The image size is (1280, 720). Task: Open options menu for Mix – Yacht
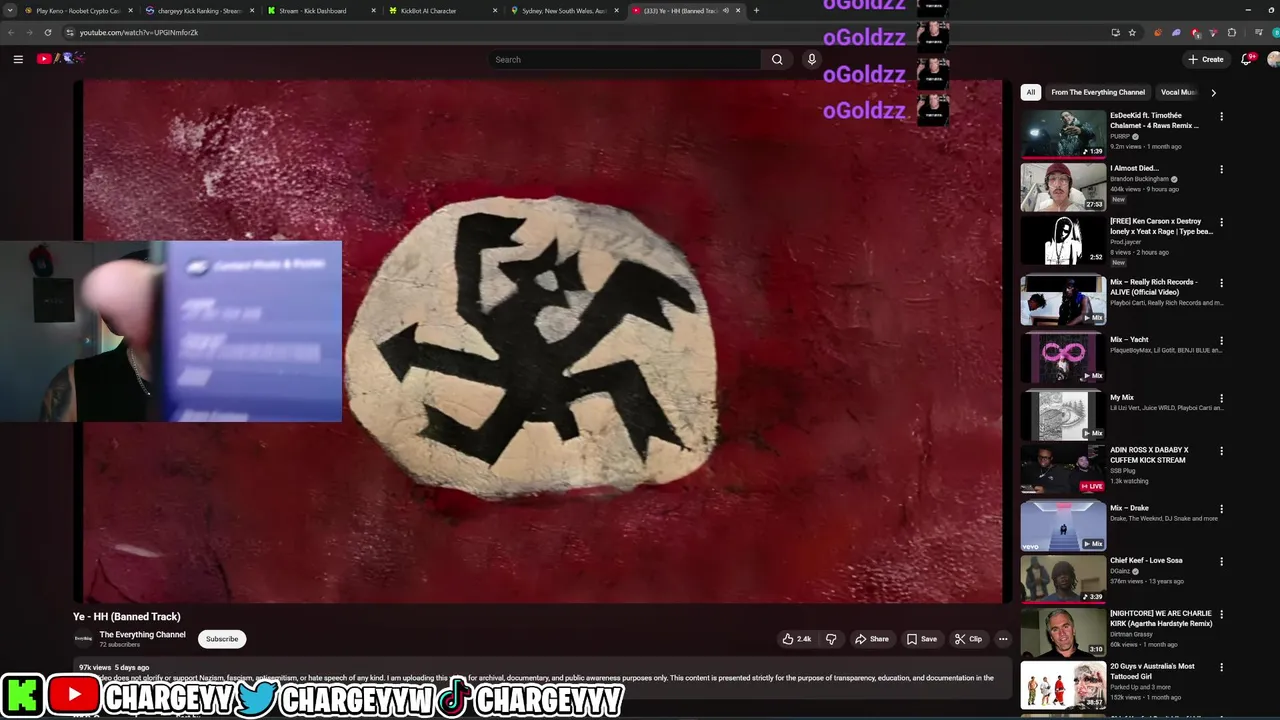coord(1221,340)
